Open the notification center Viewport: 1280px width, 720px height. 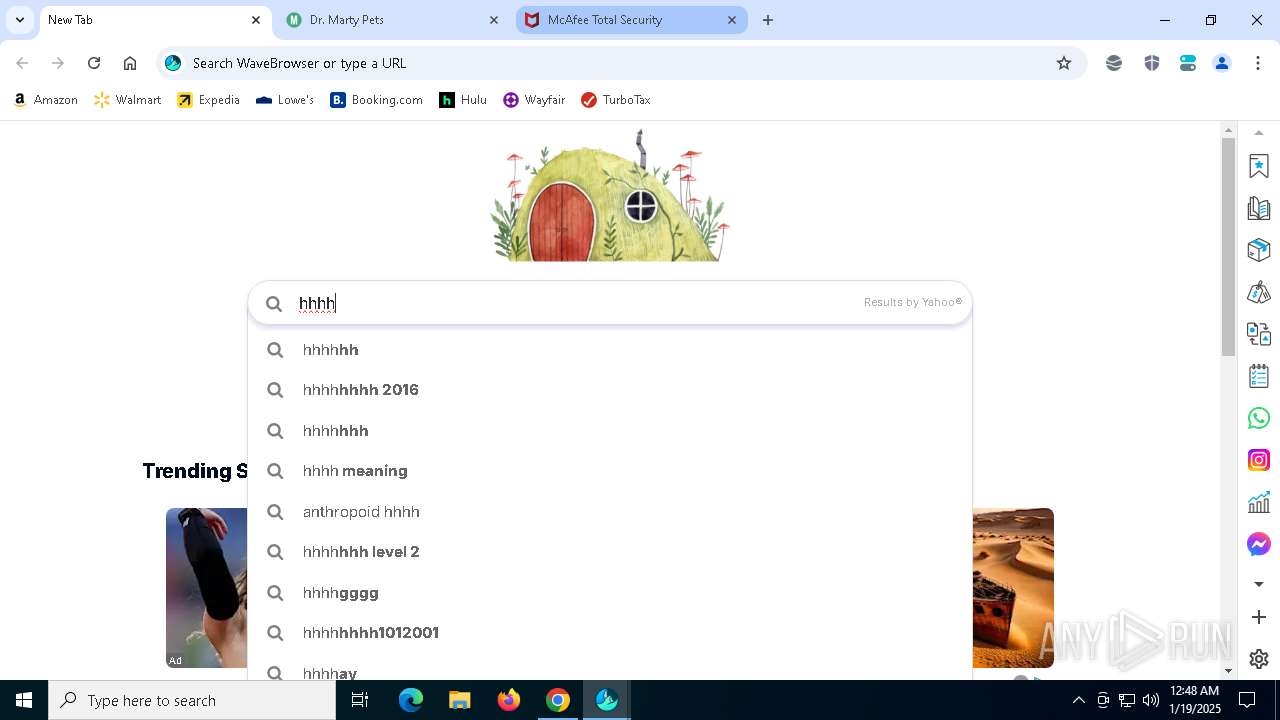click(1247, 700)
